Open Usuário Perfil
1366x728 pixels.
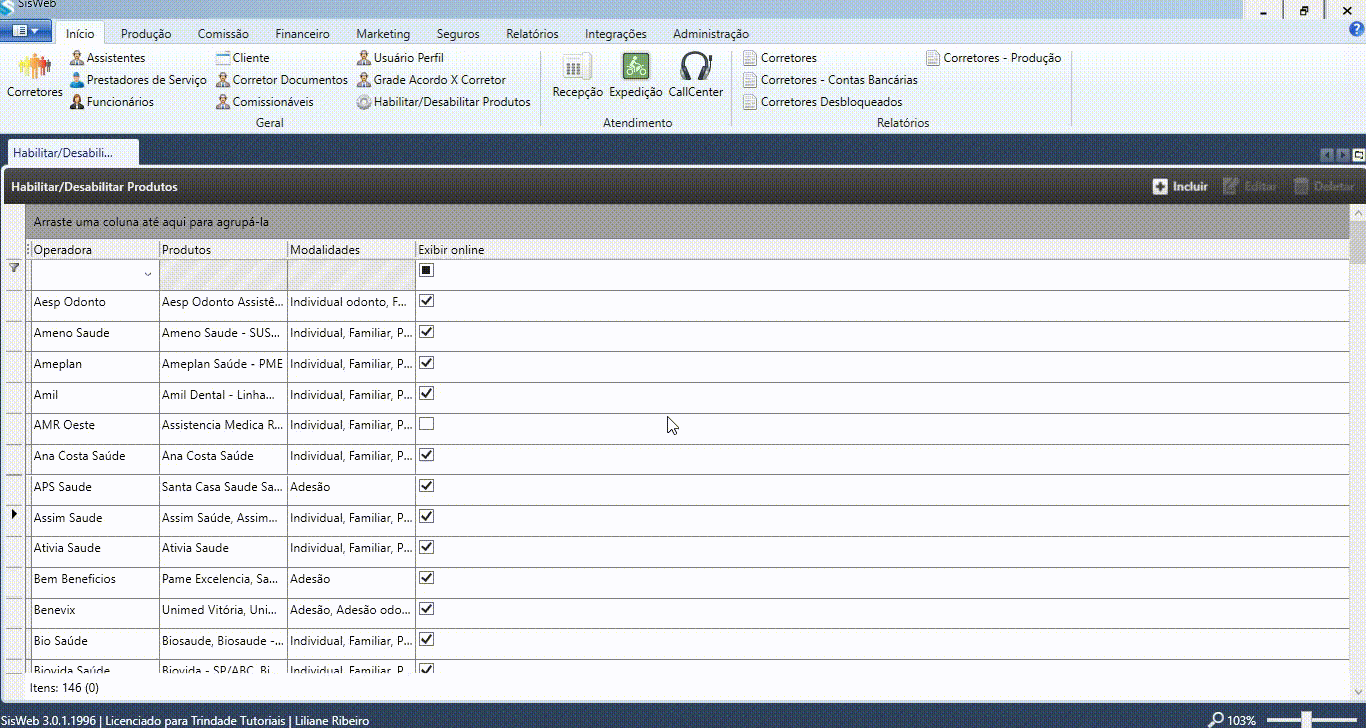pos(400,58)
